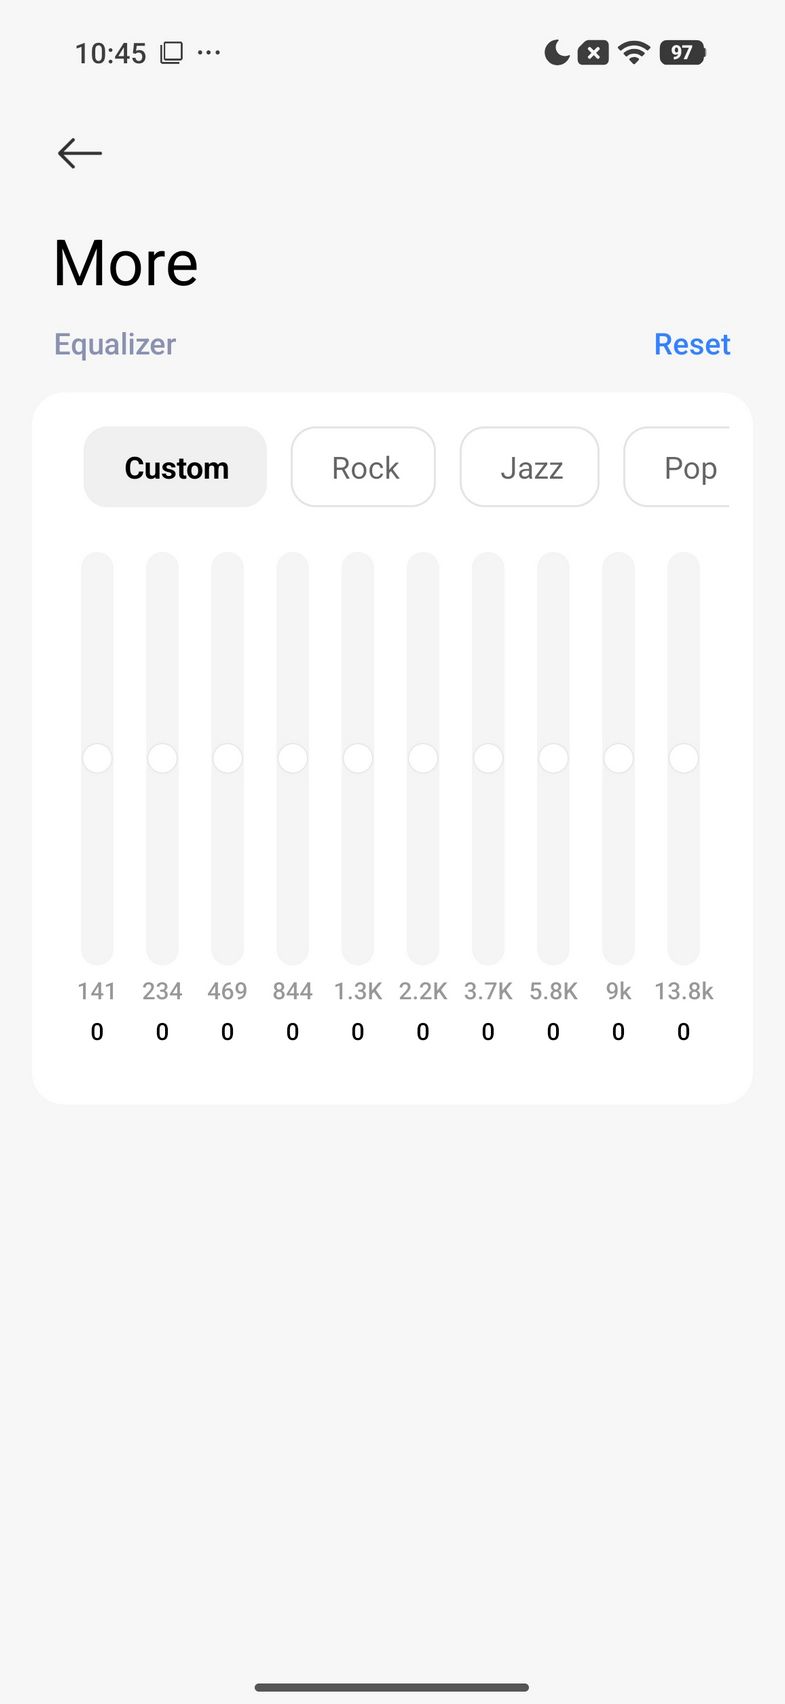This screenshot has width=785, height=1704.
Task: Tap the three-dot notification overflow icon
Action: pos(209,52)
